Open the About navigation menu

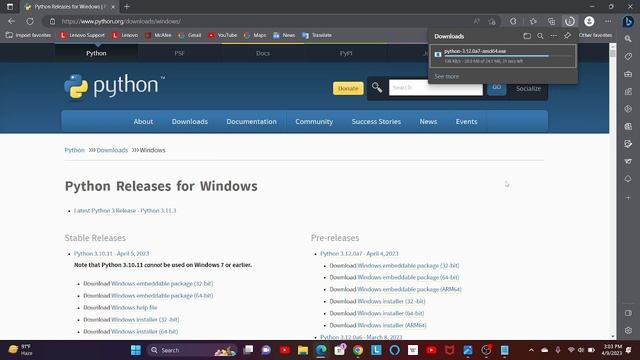coord(143,121)
